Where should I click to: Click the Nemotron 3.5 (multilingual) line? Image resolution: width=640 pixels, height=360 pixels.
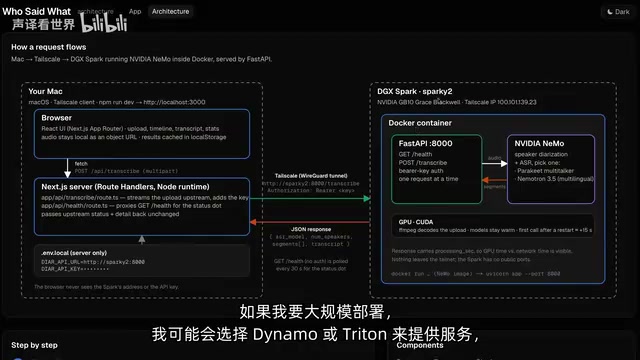[554, 179]
